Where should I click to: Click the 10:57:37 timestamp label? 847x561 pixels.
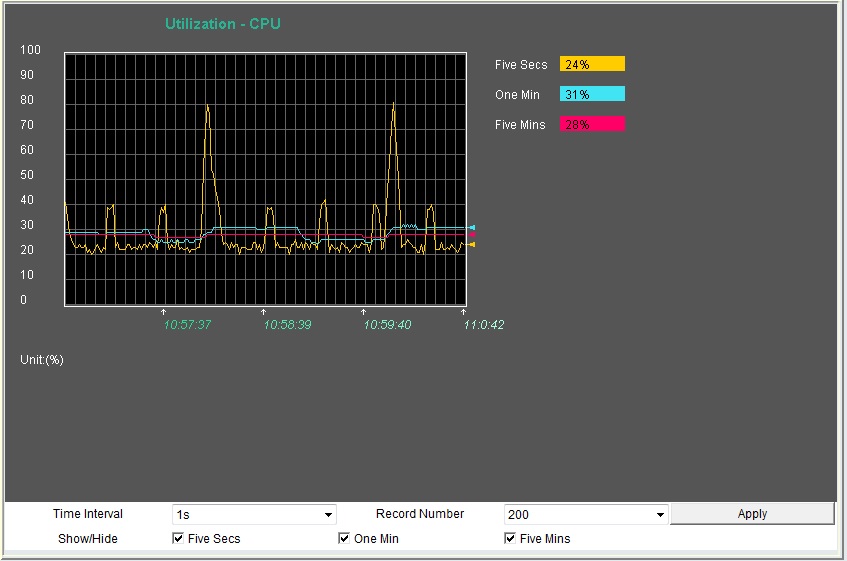click(x=187, y=325)
